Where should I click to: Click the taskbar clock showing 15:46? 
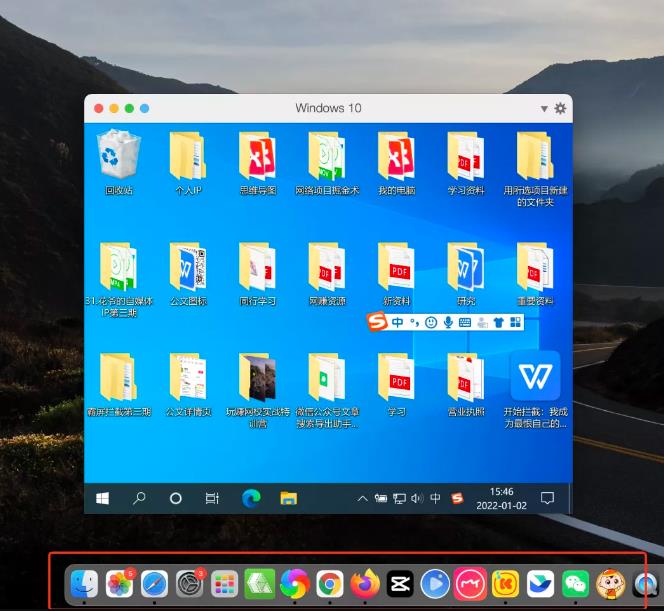point(502,498)
